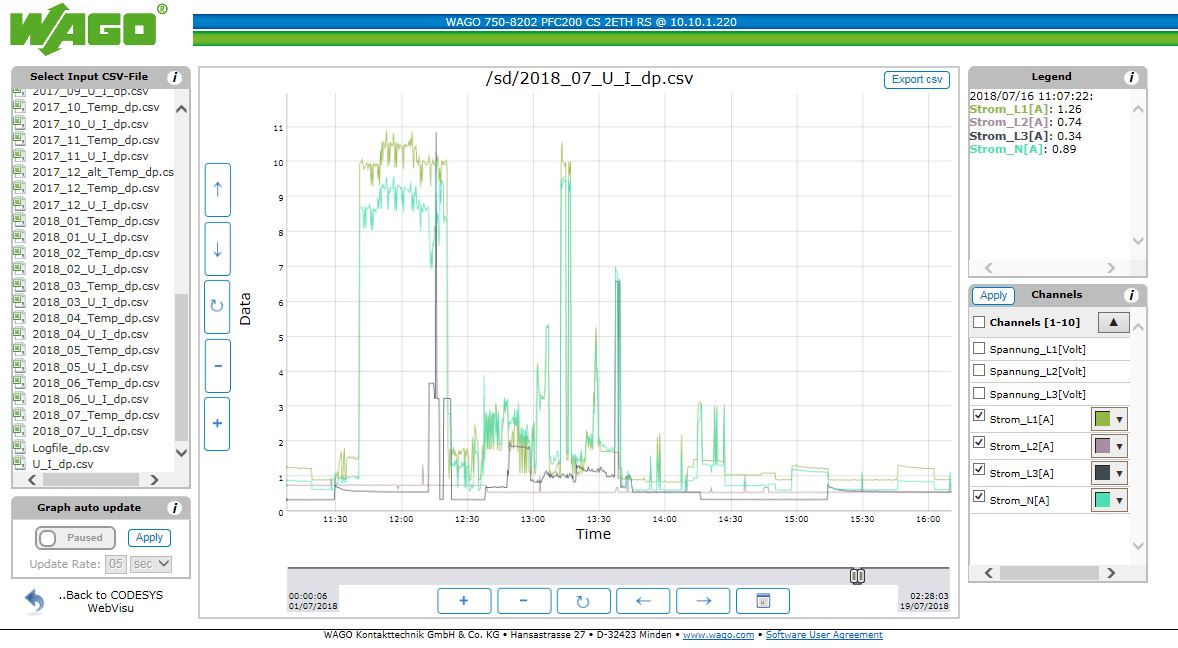Pan time axis left with arrow button
This screenshot has height=648, width=1178.
[x=643, y=601]
